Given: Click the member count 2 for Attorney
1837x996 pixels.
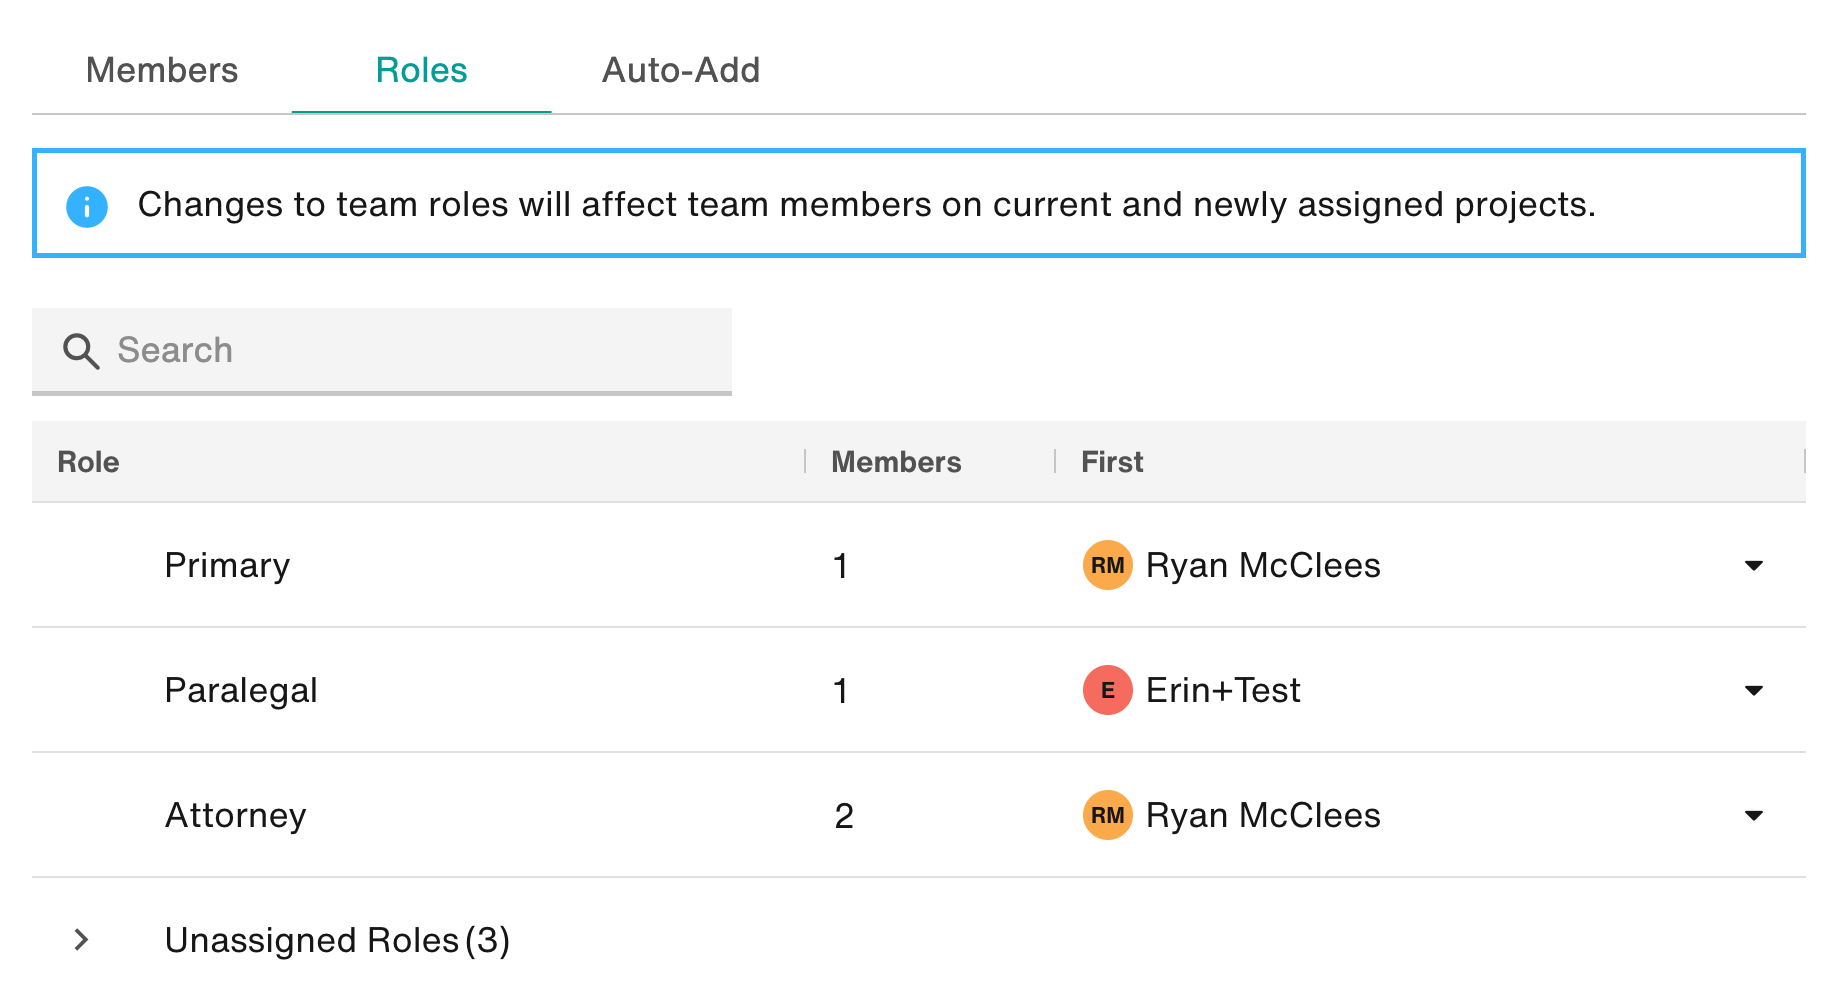Looking at the screenshot, I should 844,816.
